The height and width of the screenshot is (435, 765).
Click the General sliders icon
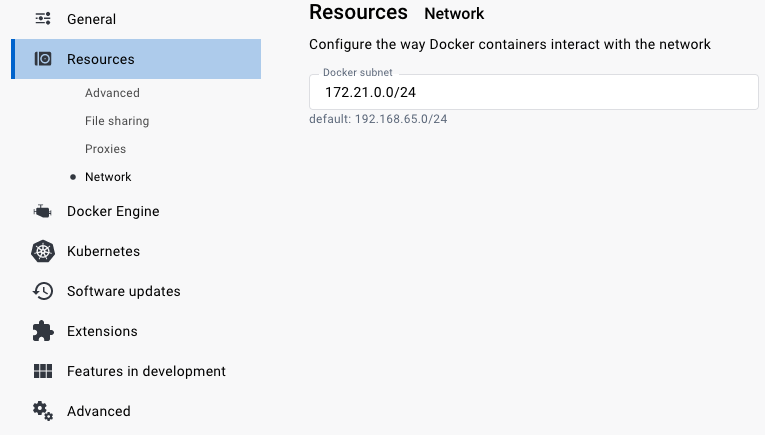pyautogui.click(x=42, y=19)
